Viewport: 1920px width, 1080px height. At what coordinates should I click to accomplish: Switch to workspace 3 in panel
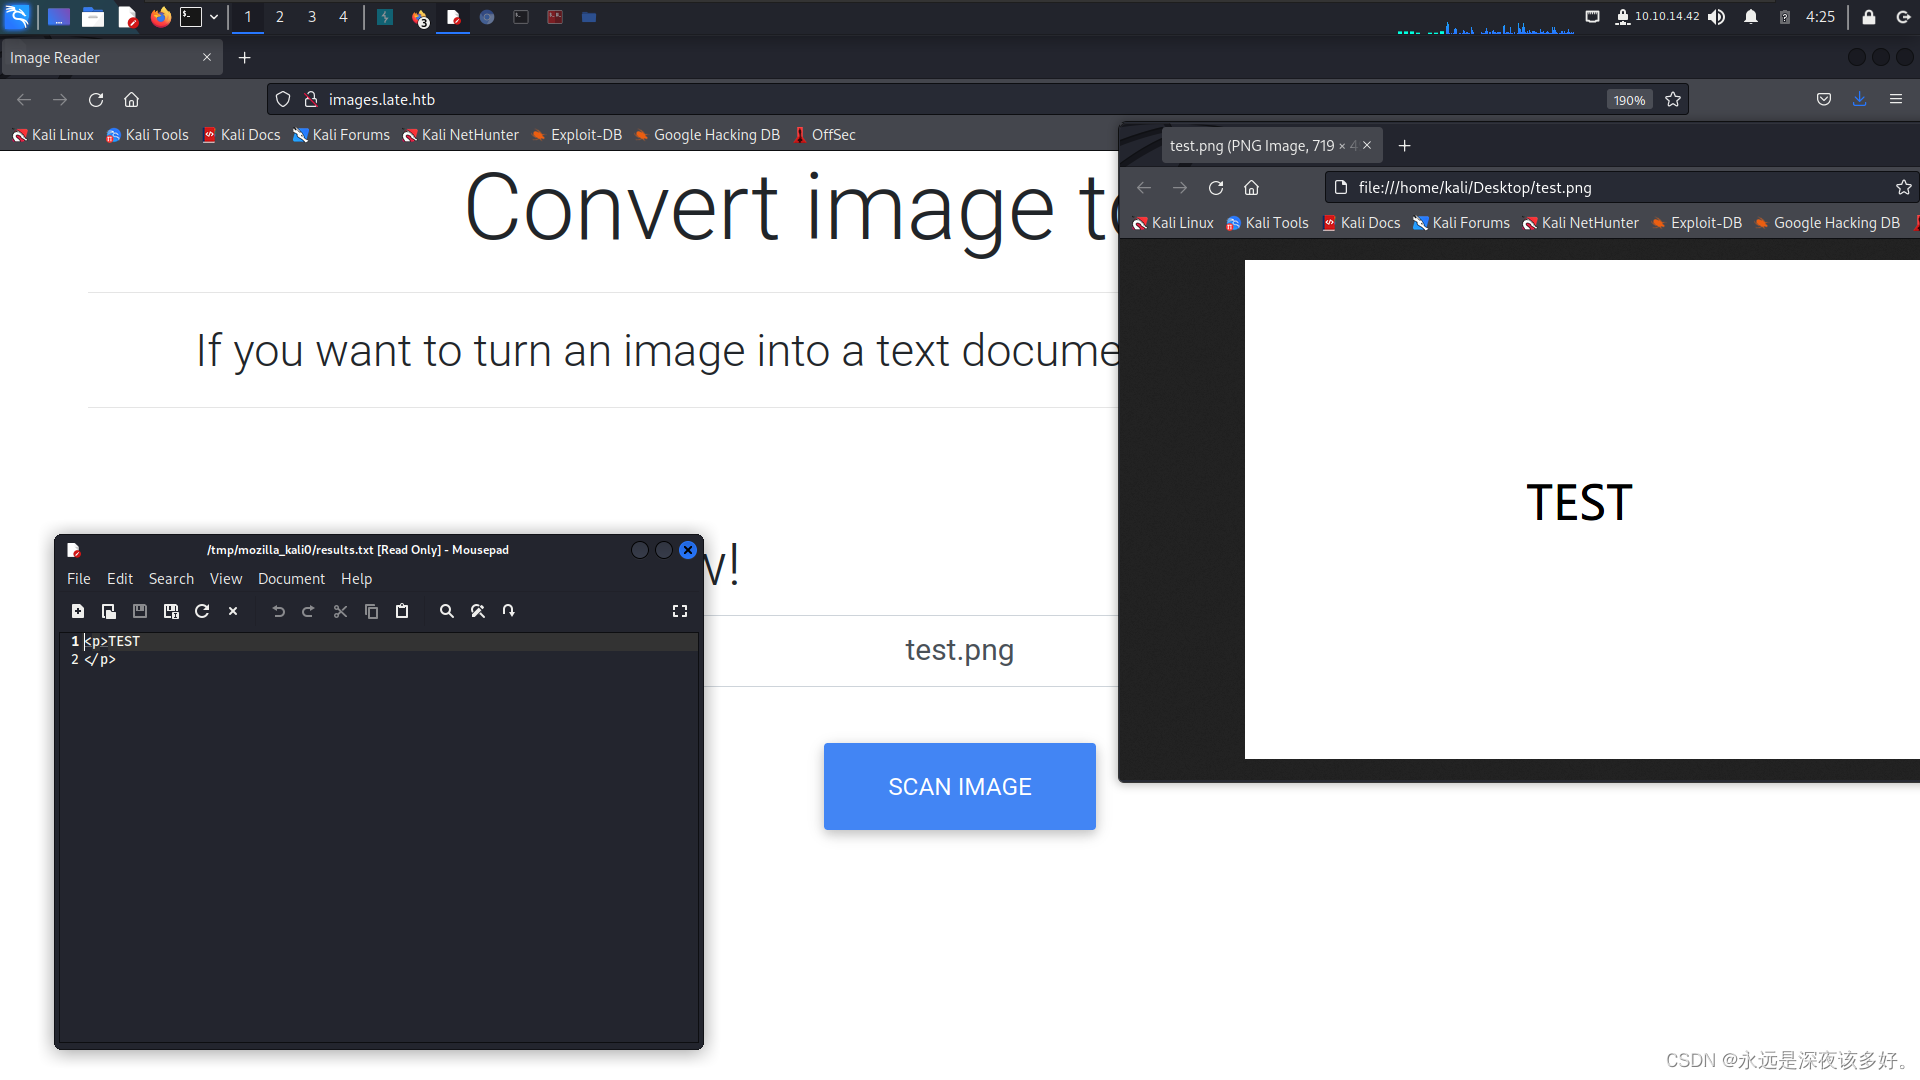312,17
